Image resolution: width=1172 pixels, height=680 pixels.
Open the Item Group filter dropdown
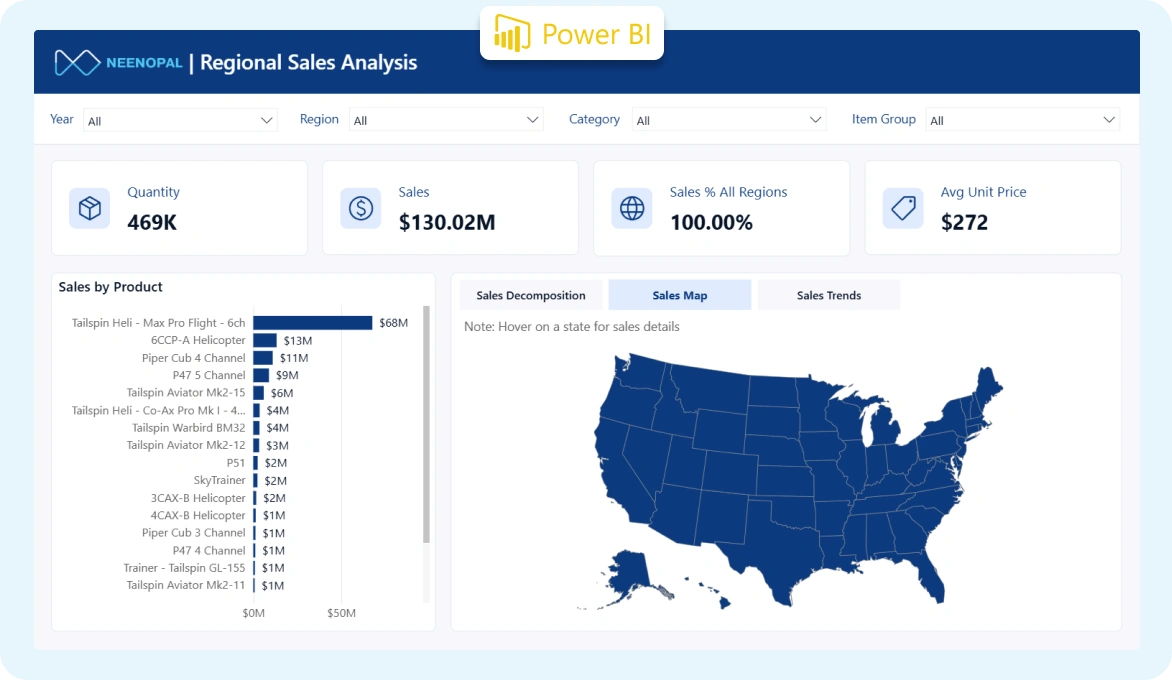click(x=1023, y=120)
